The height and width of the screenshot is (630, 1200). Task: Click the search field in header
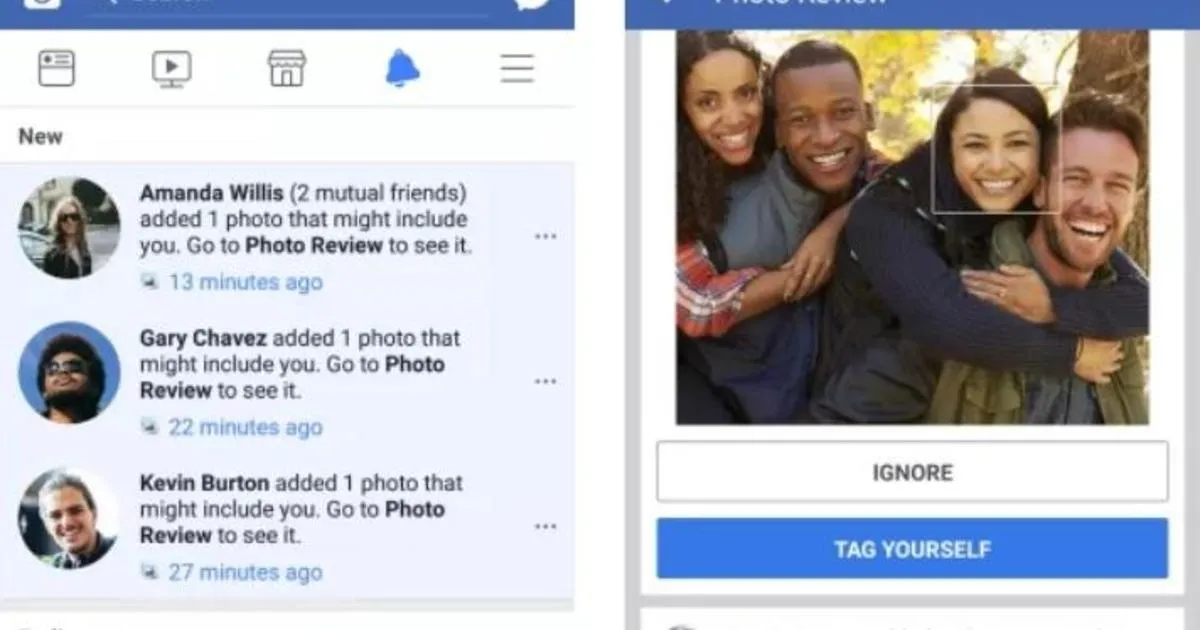point(290,5)
